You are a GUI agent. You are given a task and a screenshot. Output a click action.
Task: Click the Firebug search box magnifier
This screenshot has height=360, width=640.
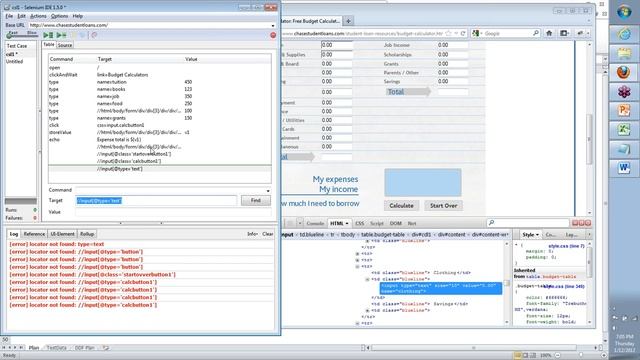(x=491, y=223)
